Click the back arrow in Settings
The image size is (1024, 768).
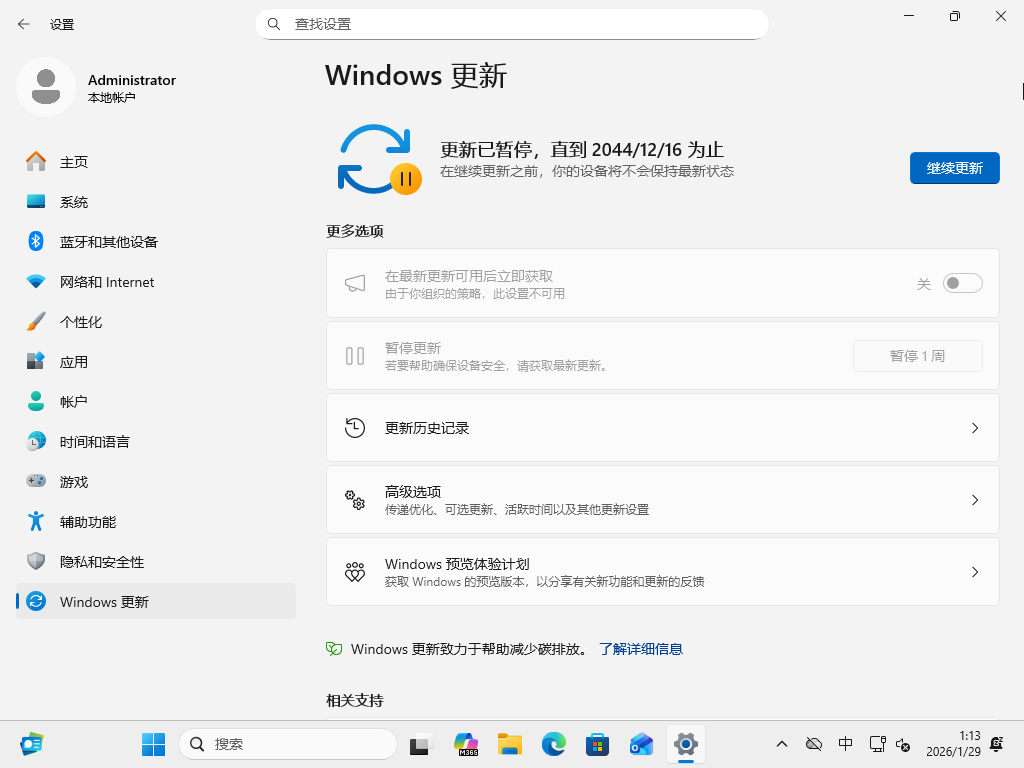21,24
